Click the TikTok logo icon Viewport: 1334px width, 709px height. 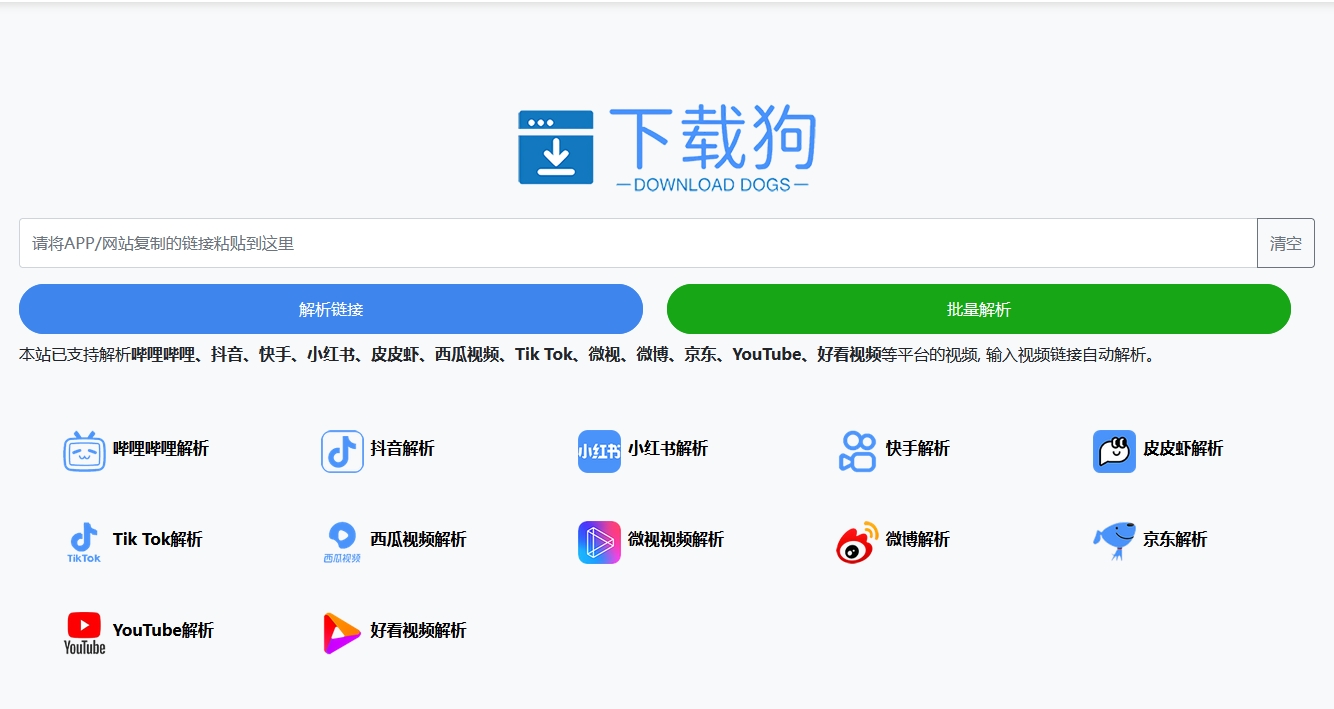(84, 542)
